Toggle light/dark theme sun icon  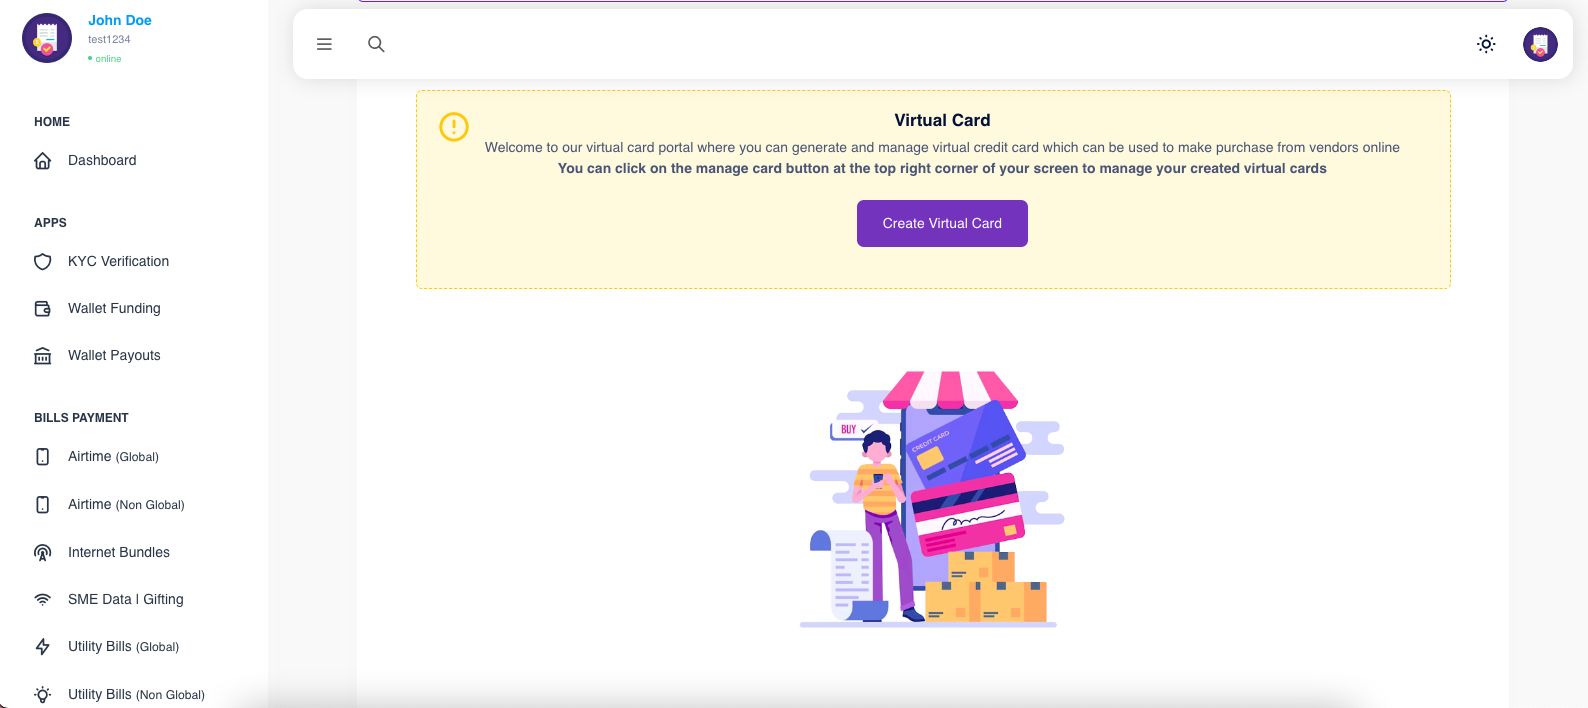click(x=1486, y=44)
